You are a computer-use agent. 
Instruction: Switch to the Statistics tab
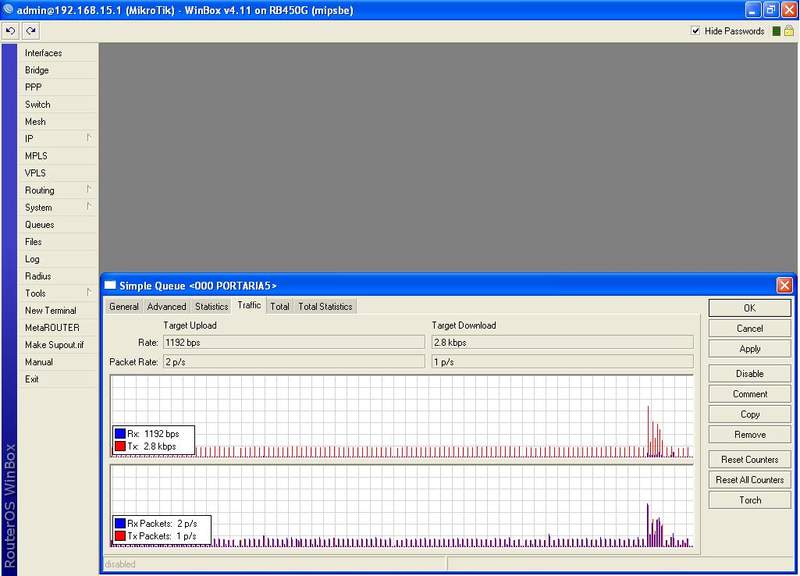coord(211,306)
